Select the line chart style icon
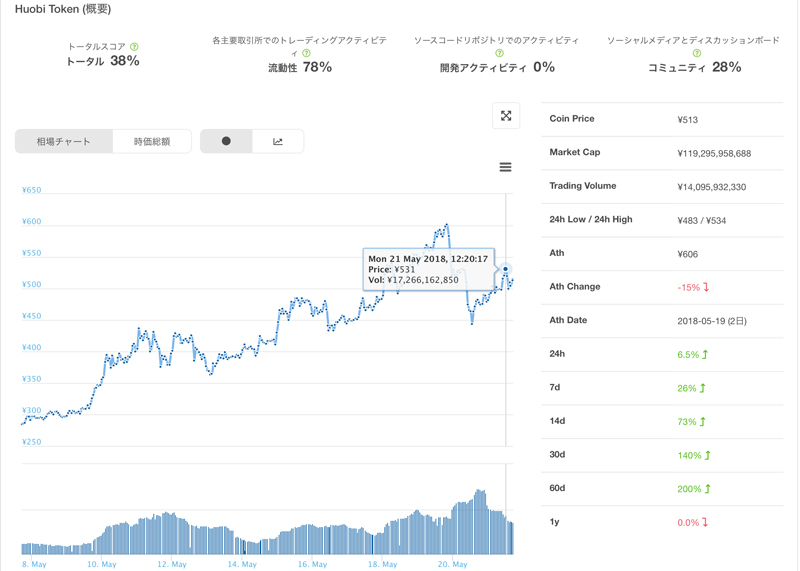 278,141
